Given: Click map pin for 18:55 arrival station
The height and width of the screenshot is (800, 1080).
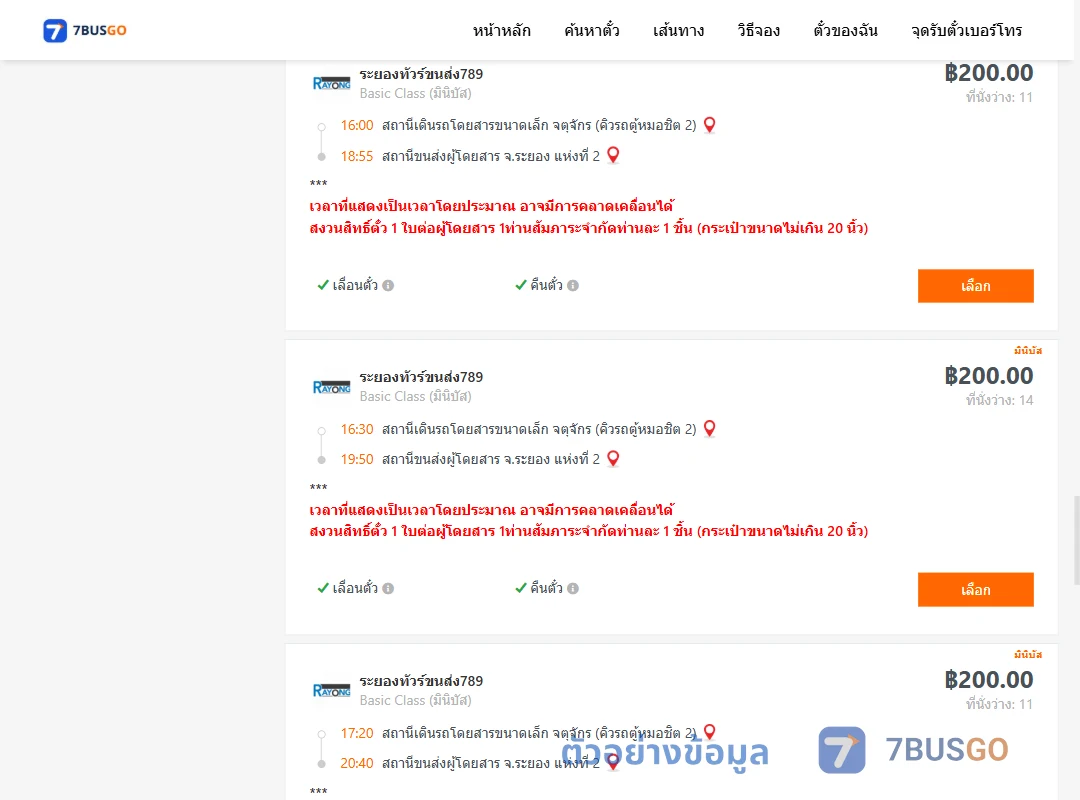Looking at the screenshot, I should coord(613,155).
